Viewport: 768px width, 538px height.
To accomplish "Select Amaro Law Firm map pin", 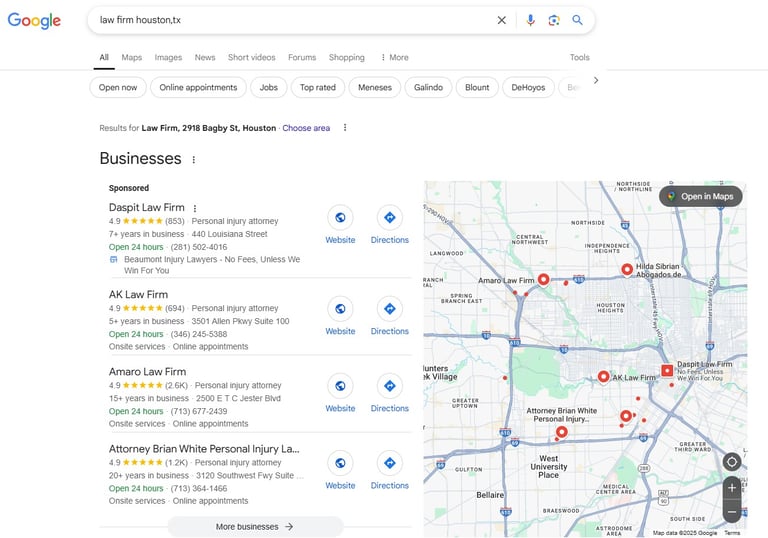I will (543, 279).
